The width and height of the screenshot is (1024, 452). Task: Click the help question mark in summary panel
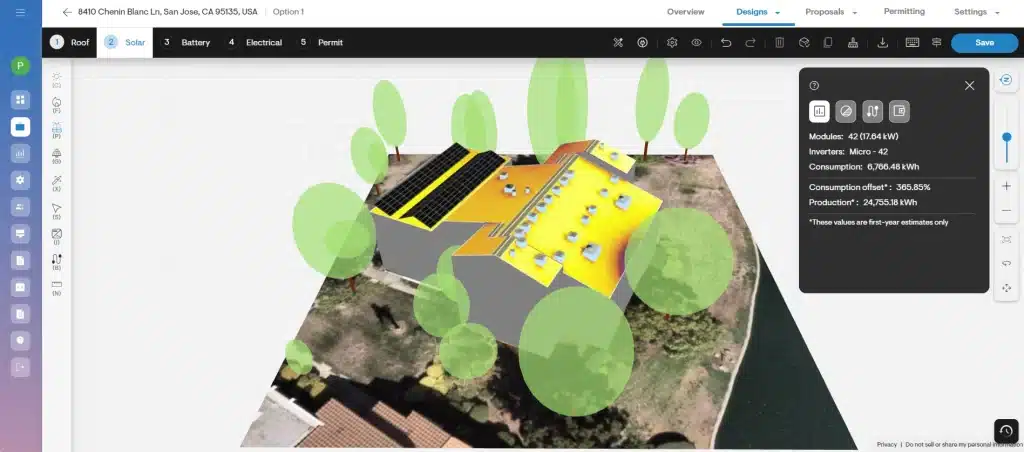click(815, 86)
